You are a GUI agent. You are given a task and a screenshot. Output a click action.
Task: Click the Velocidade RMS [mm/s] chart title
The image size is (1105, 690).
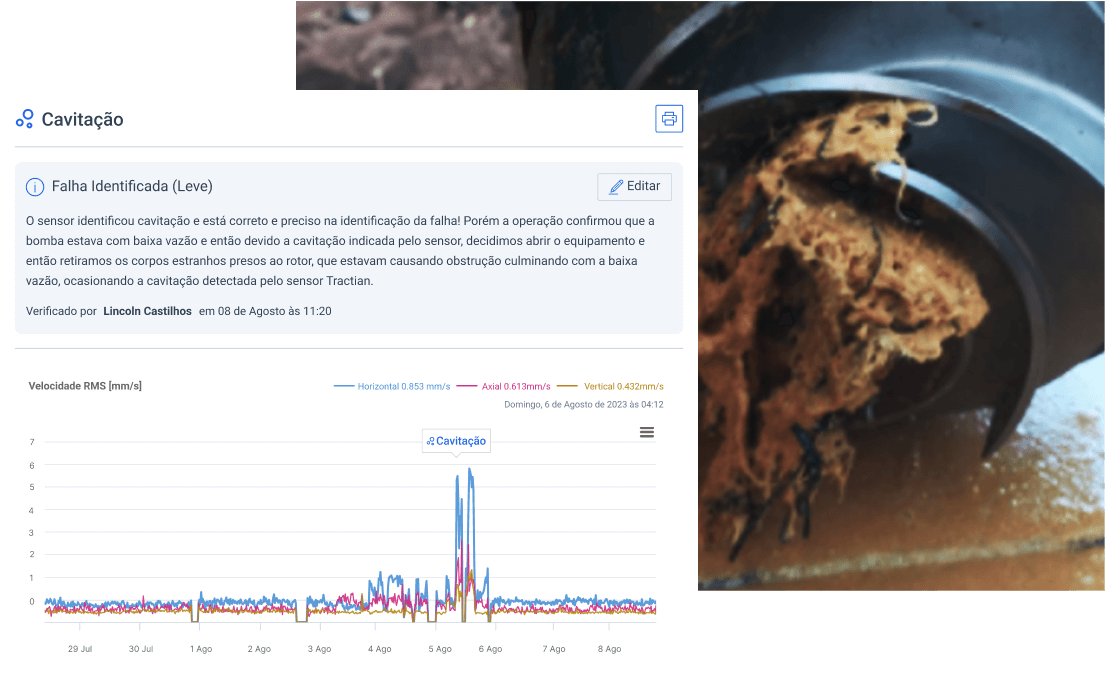85,386
